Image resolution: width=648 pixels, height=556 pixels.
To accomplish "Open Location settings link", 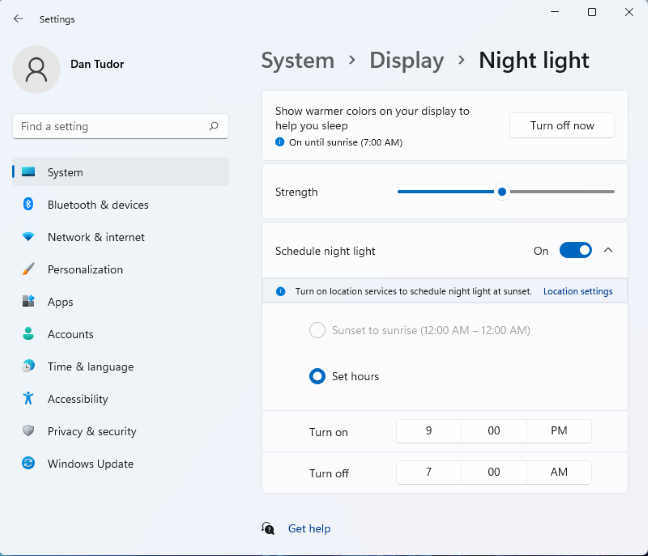I will (578, 291).
